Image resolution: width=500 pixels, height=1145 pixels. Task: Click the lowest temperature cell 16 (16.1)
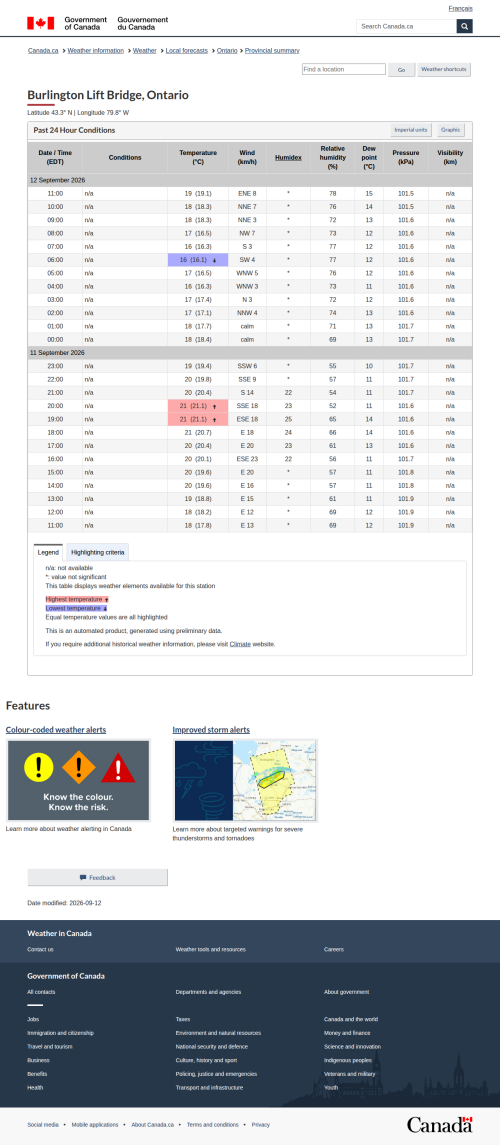(x=198, y=260)
